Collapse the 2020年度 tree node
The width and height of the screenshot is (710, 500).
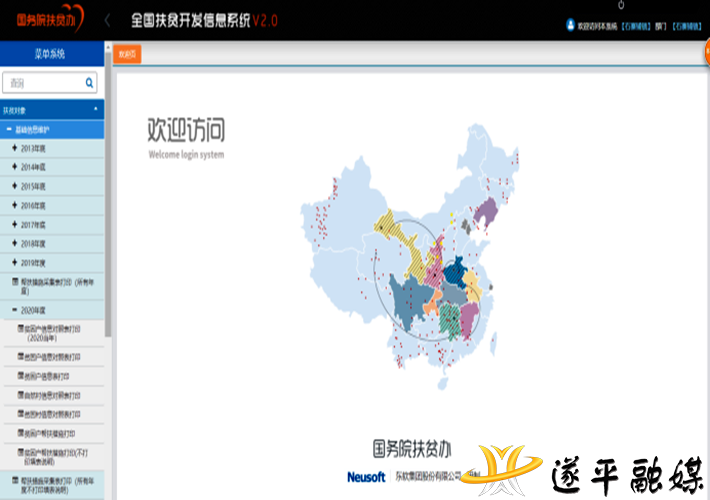click(x=15, y=310)
